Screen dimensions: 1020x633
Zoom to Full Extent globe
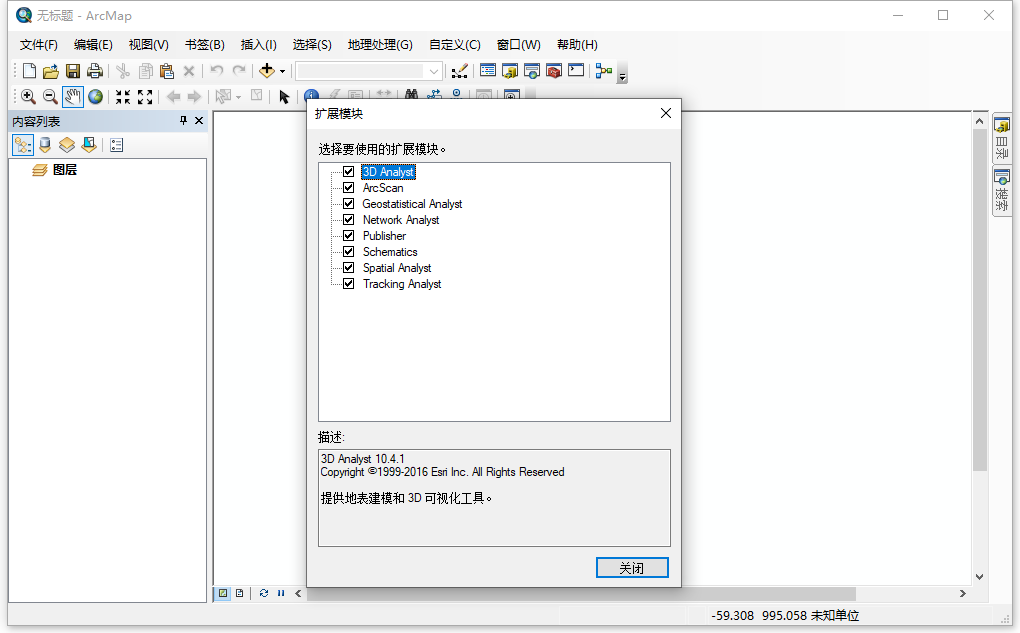coord(96,97)
